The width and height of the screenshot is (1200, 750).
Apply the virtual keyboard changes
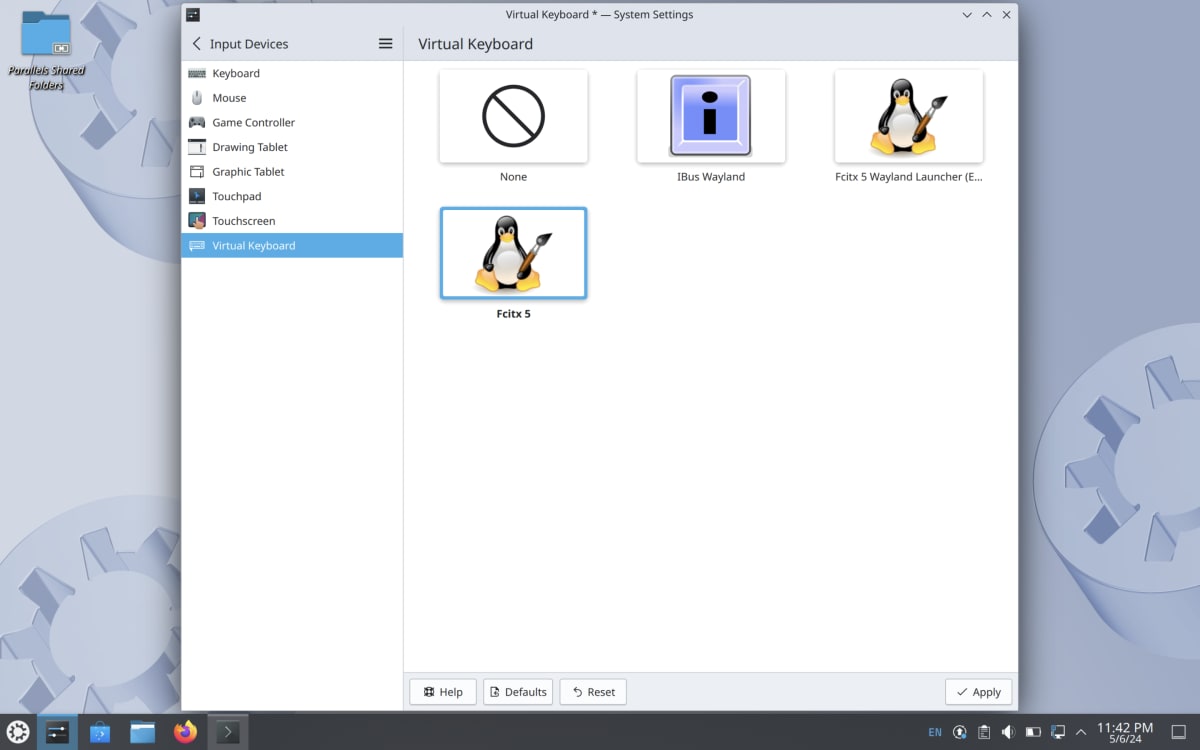tap(978, 692)
